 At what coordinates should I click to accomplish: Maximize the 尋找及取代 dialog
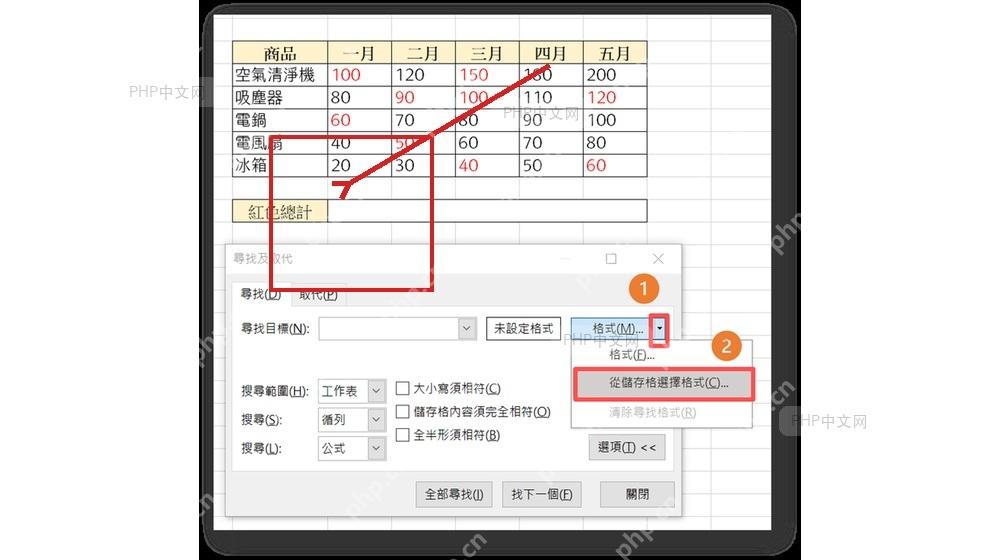point(611,258)
